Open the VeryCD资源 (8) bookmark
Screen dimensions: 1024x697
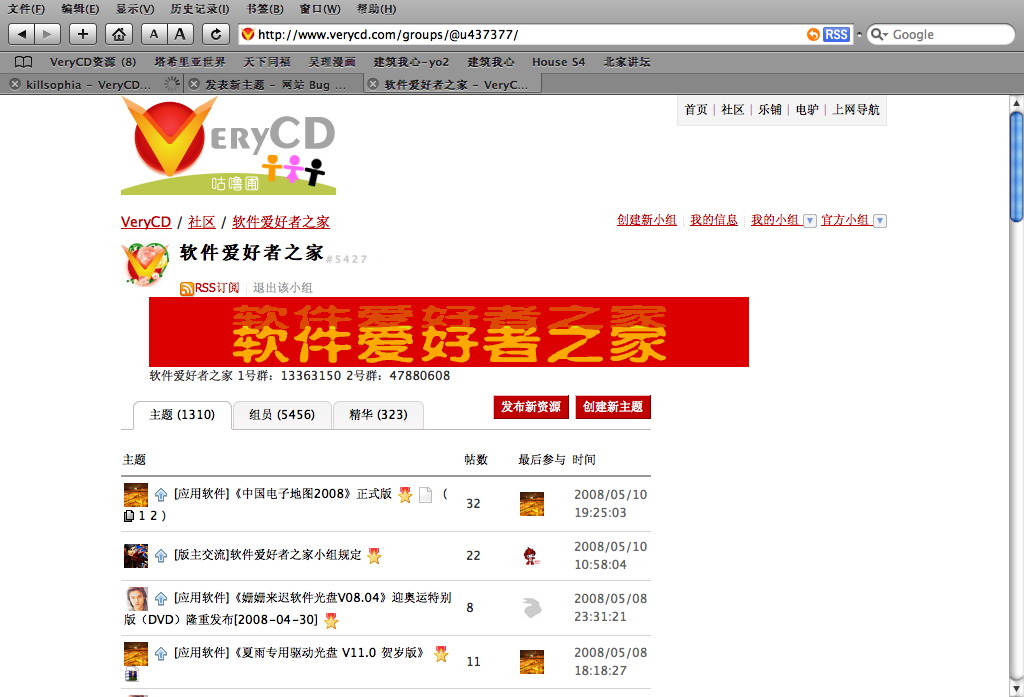(x=93, y=62)
